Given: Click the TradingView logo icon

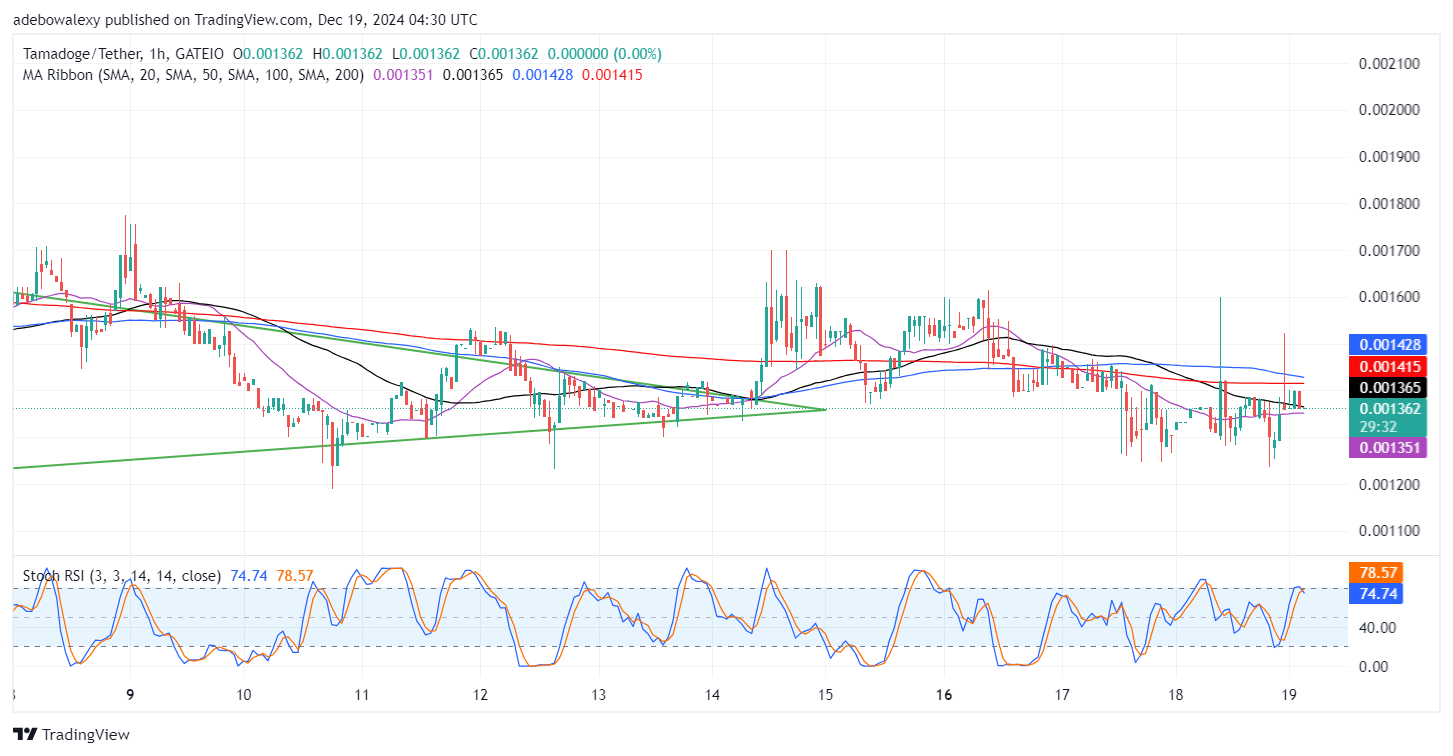Looking at the screenshot, I should (x=24, y=735).
